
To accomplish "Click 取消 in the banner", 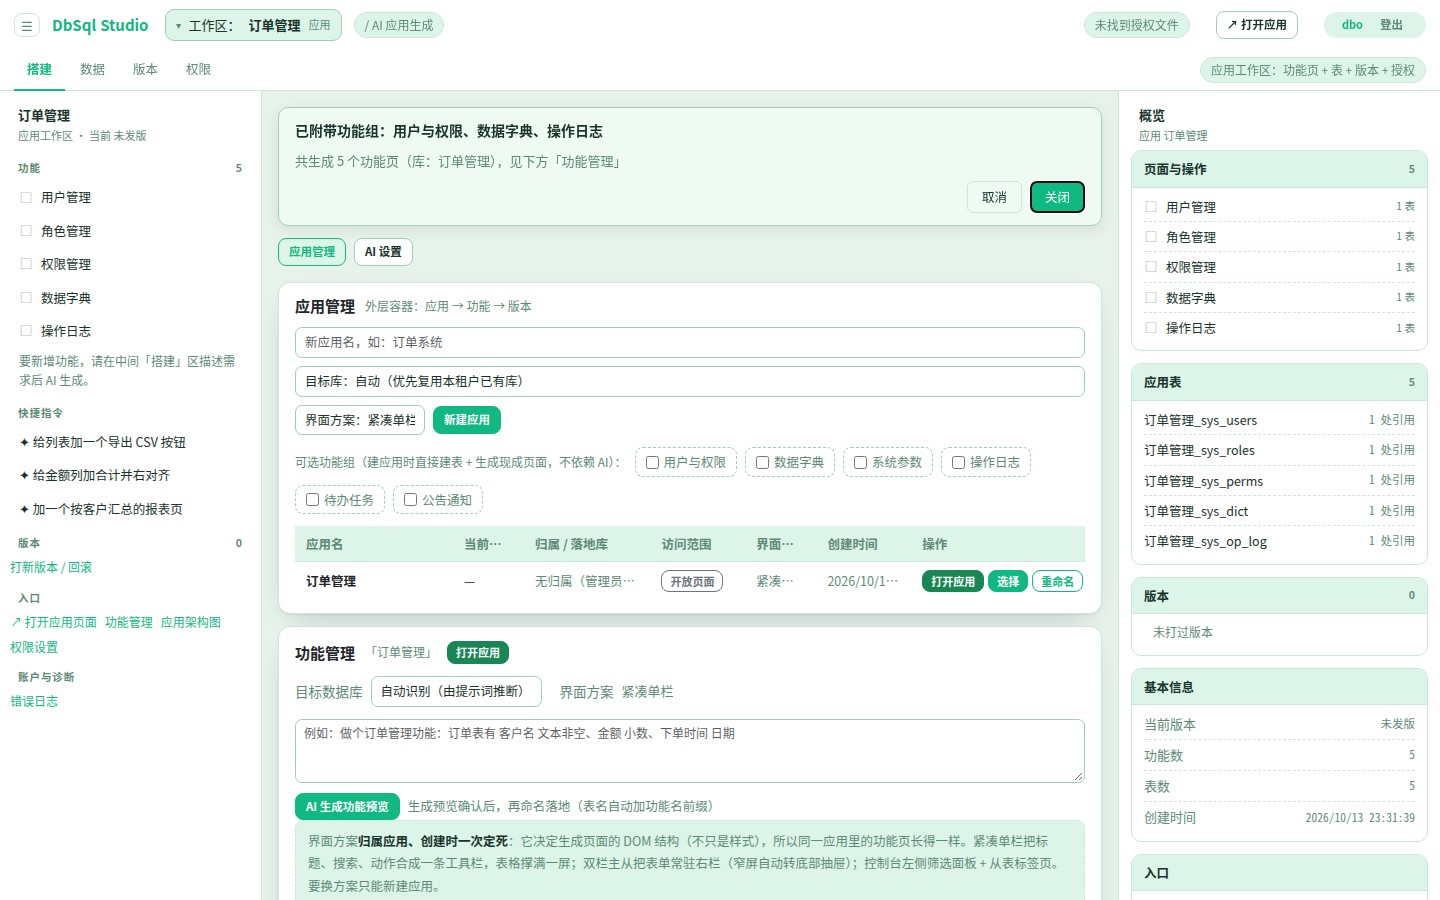I will point(994,197).
